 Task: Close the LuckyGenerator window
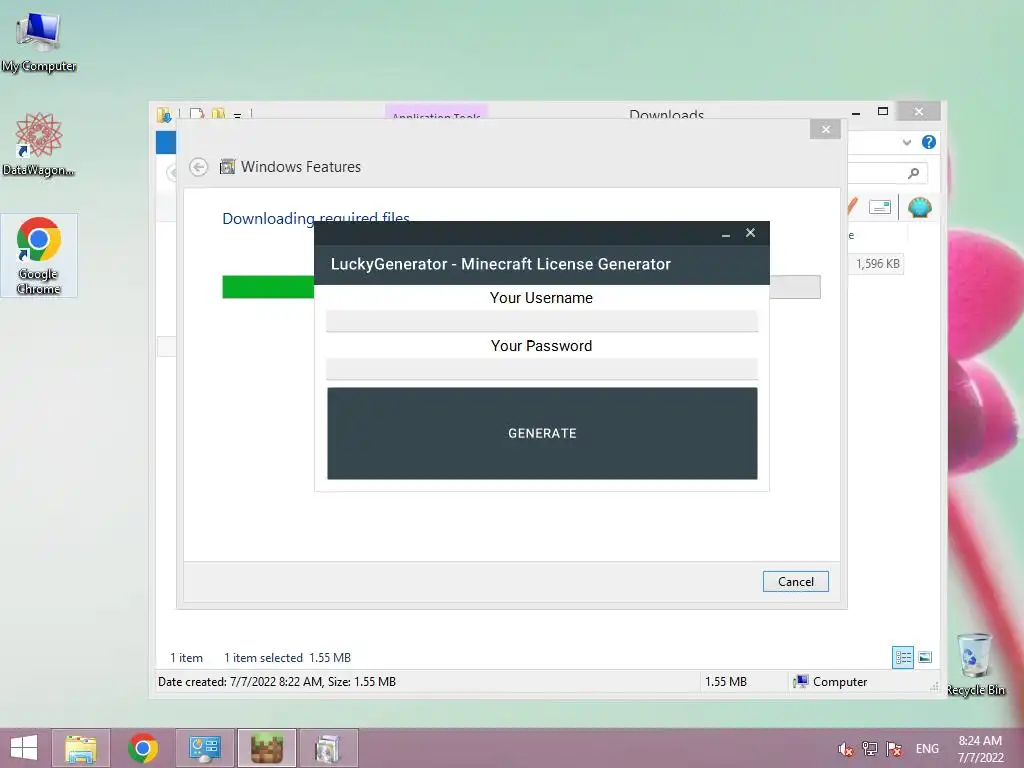click(x=750, y=232)
